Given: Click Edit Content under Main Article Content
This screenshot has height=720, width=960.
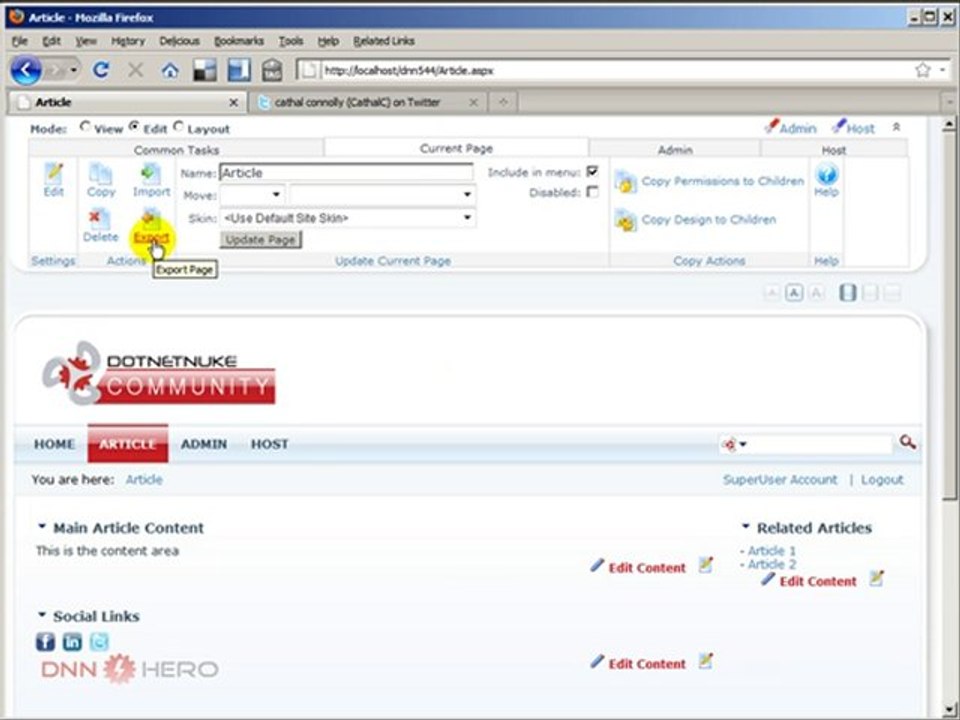Looking at the screenshot, I should point(647,568).
